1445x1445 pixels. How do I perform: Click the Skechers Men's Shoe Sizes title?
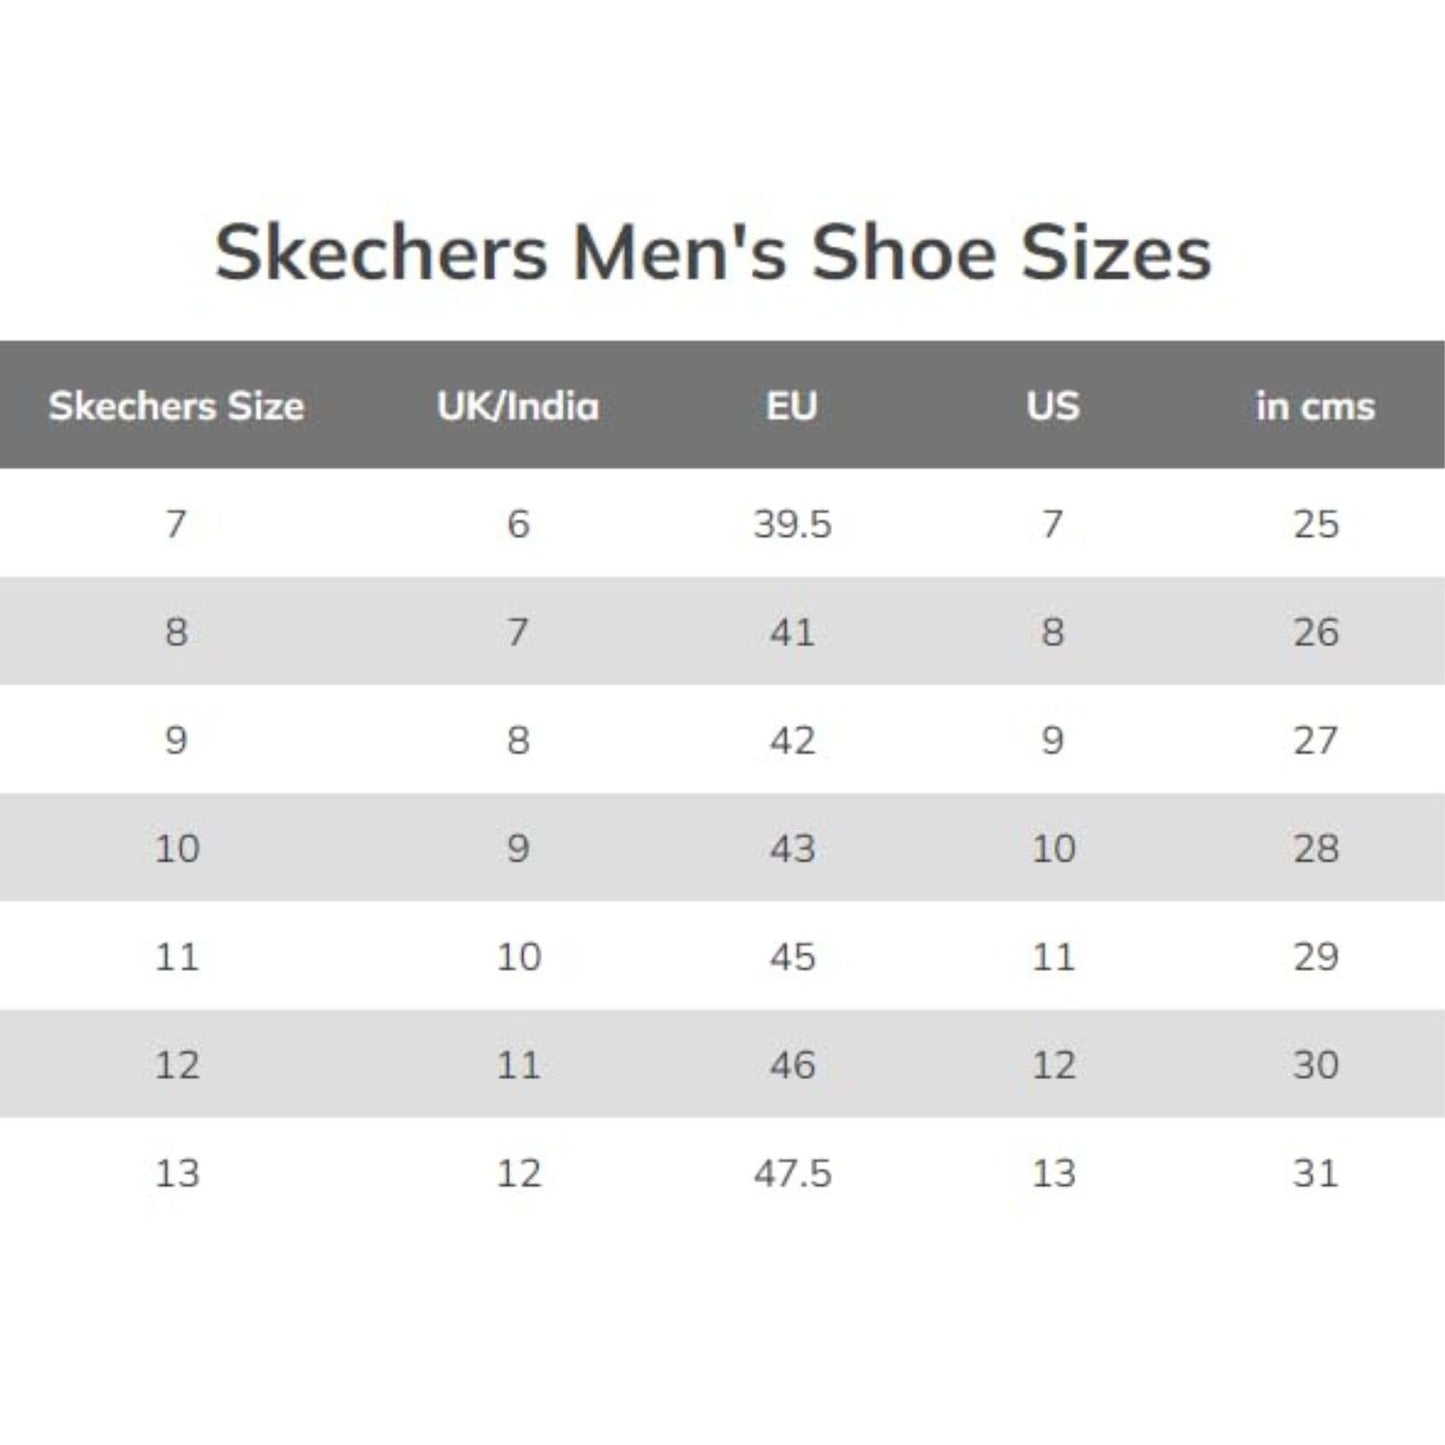(x=713, y=252)
